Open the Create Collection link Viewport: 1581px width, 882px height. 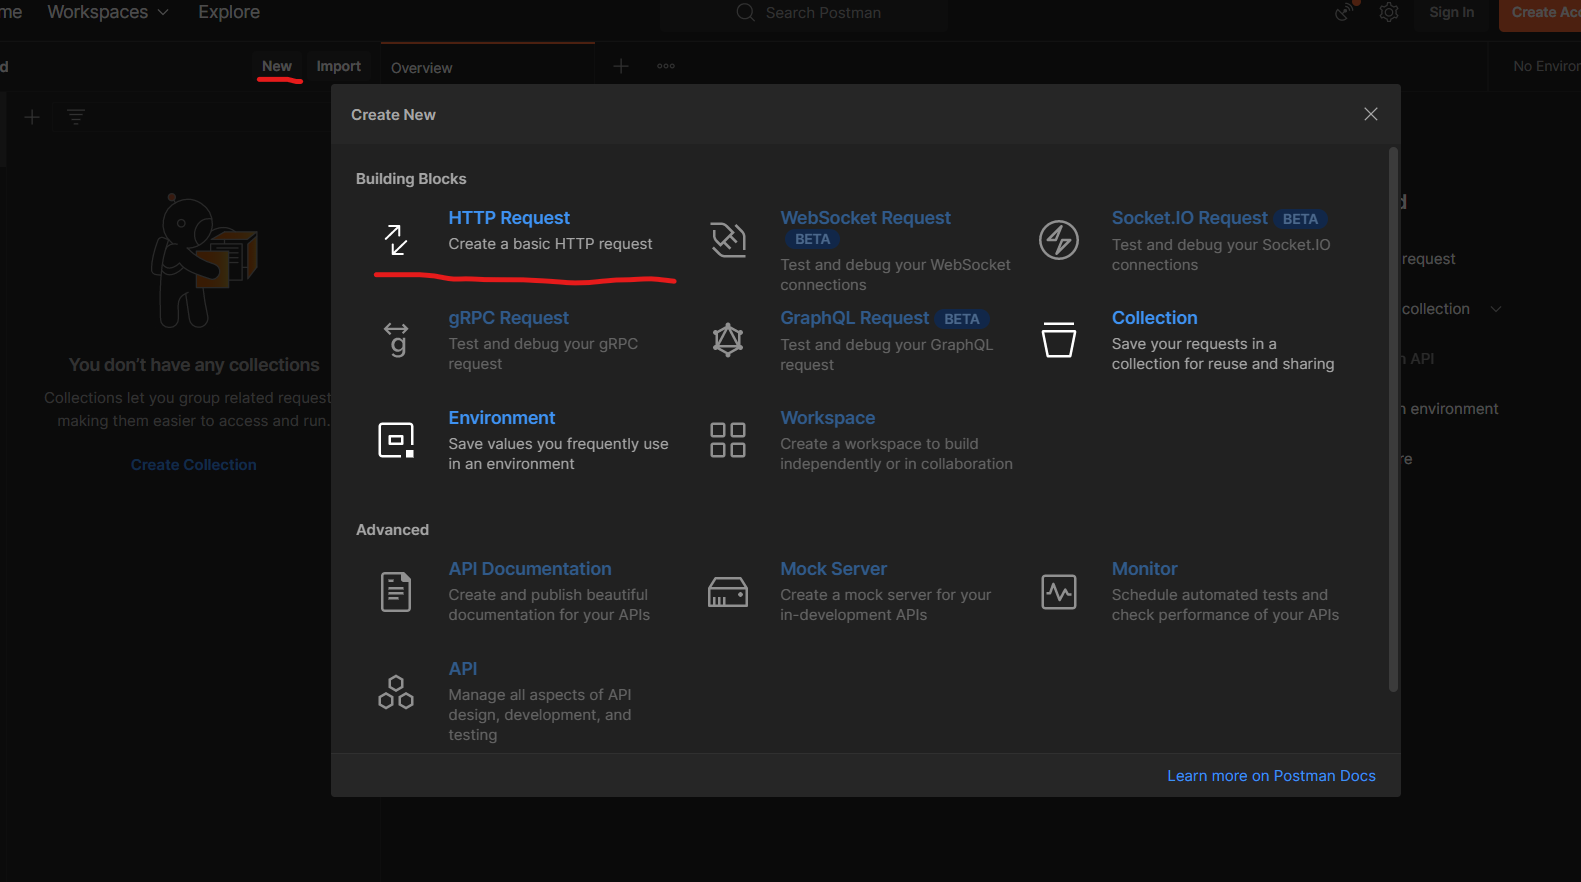point(193,465)
